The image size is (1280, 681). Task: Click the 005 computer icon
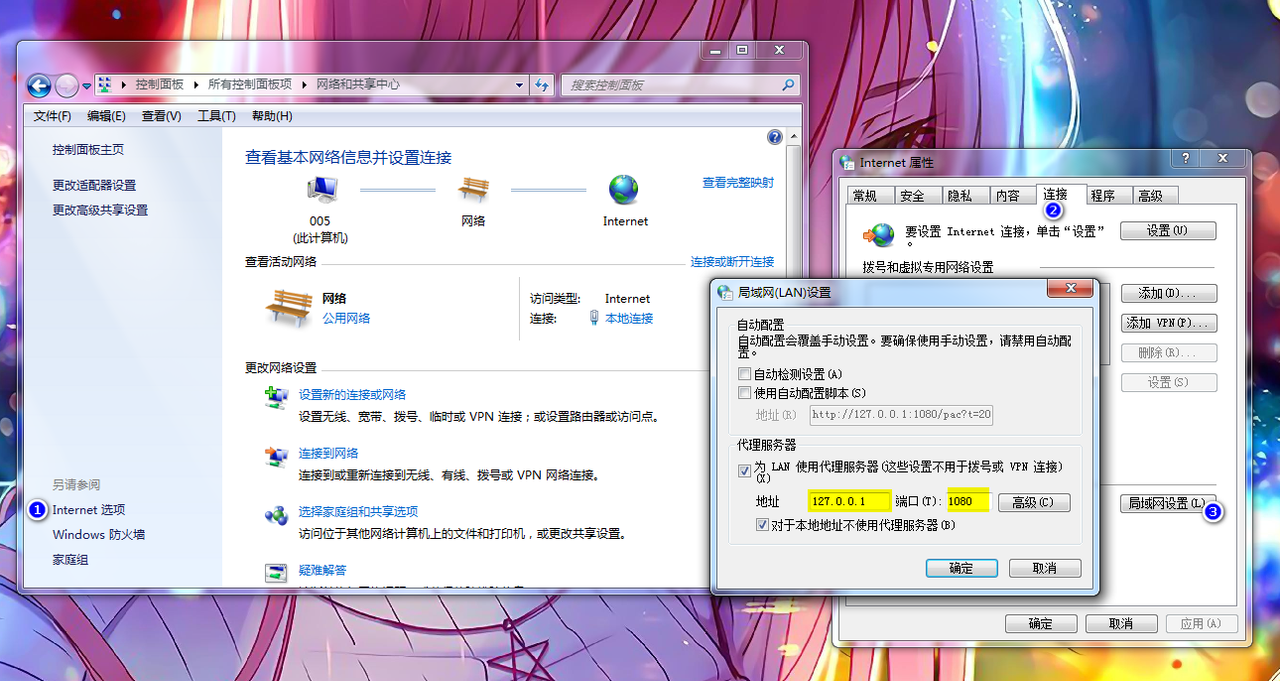click(x=321, y=189)
